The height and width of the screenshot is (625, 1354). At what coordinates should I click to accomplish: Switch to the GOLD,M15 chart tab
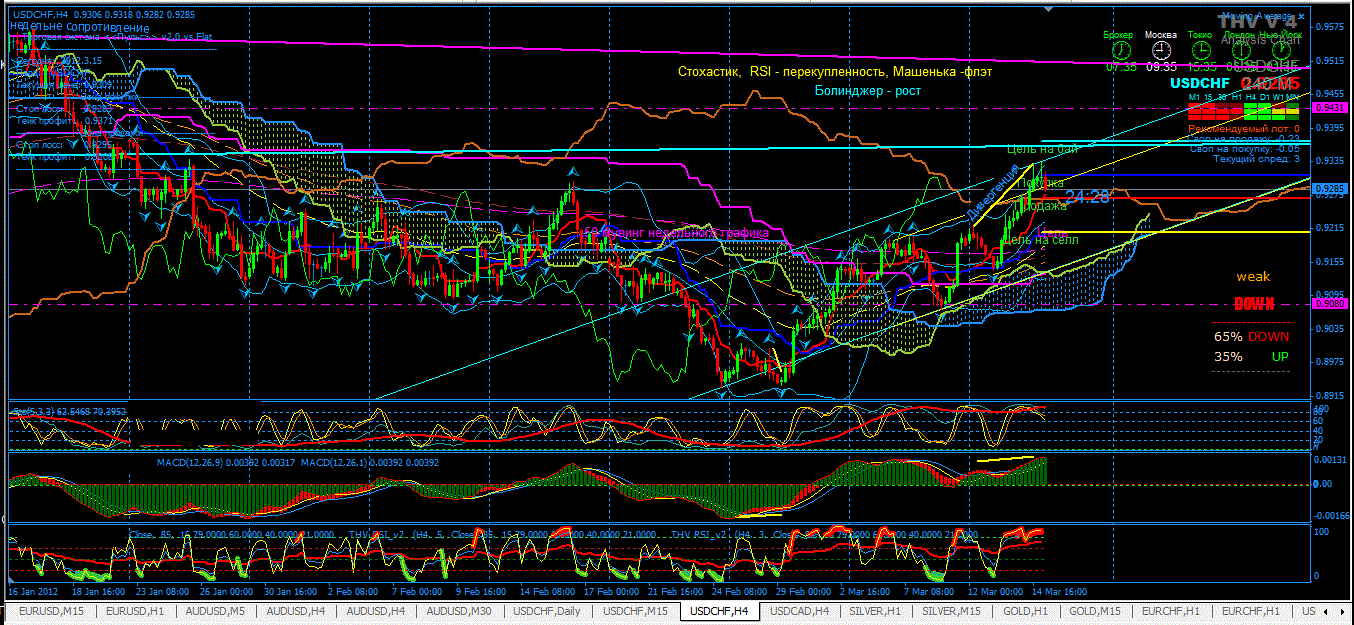[1095, 610]
